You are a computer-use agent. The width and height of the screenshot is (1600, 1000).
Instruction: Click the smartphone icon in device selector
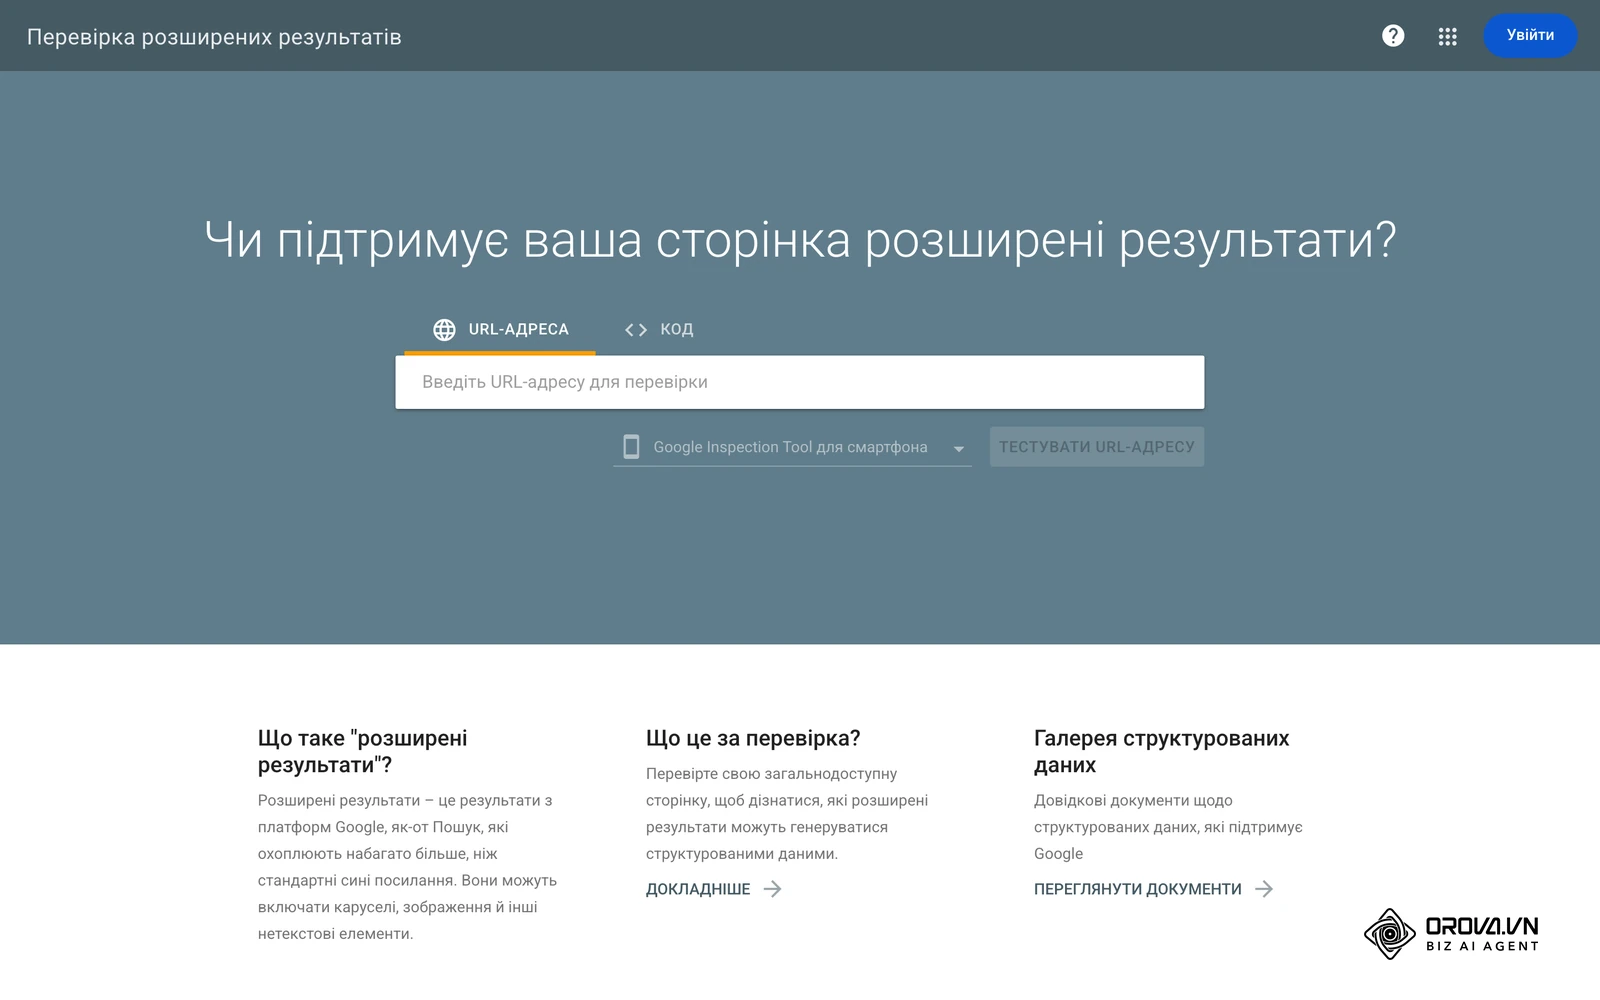click(631, 447)
